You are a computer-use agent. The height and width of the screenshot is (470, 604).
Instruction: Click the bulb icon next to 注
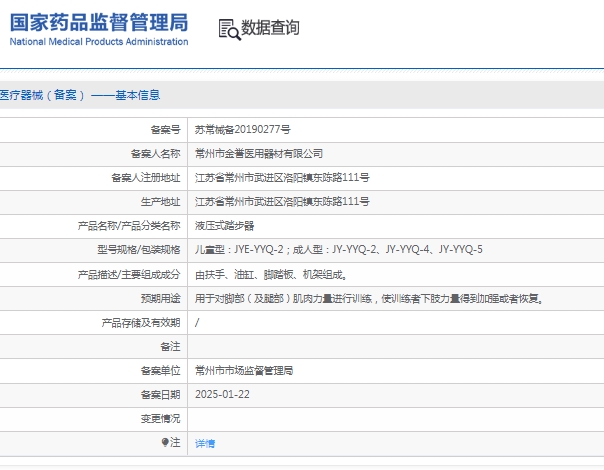(165, 442)
